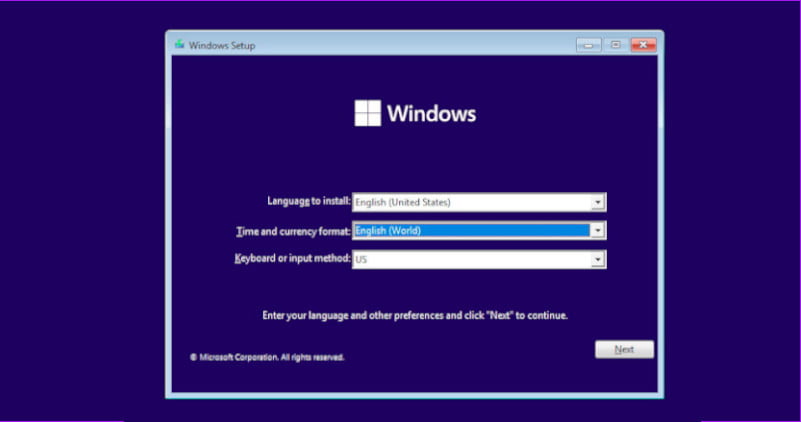The width and height of the screenshot is (801, 422).
Task: Click the Microsoft Corporation copyright notice
Action: [x=267, y=357]
